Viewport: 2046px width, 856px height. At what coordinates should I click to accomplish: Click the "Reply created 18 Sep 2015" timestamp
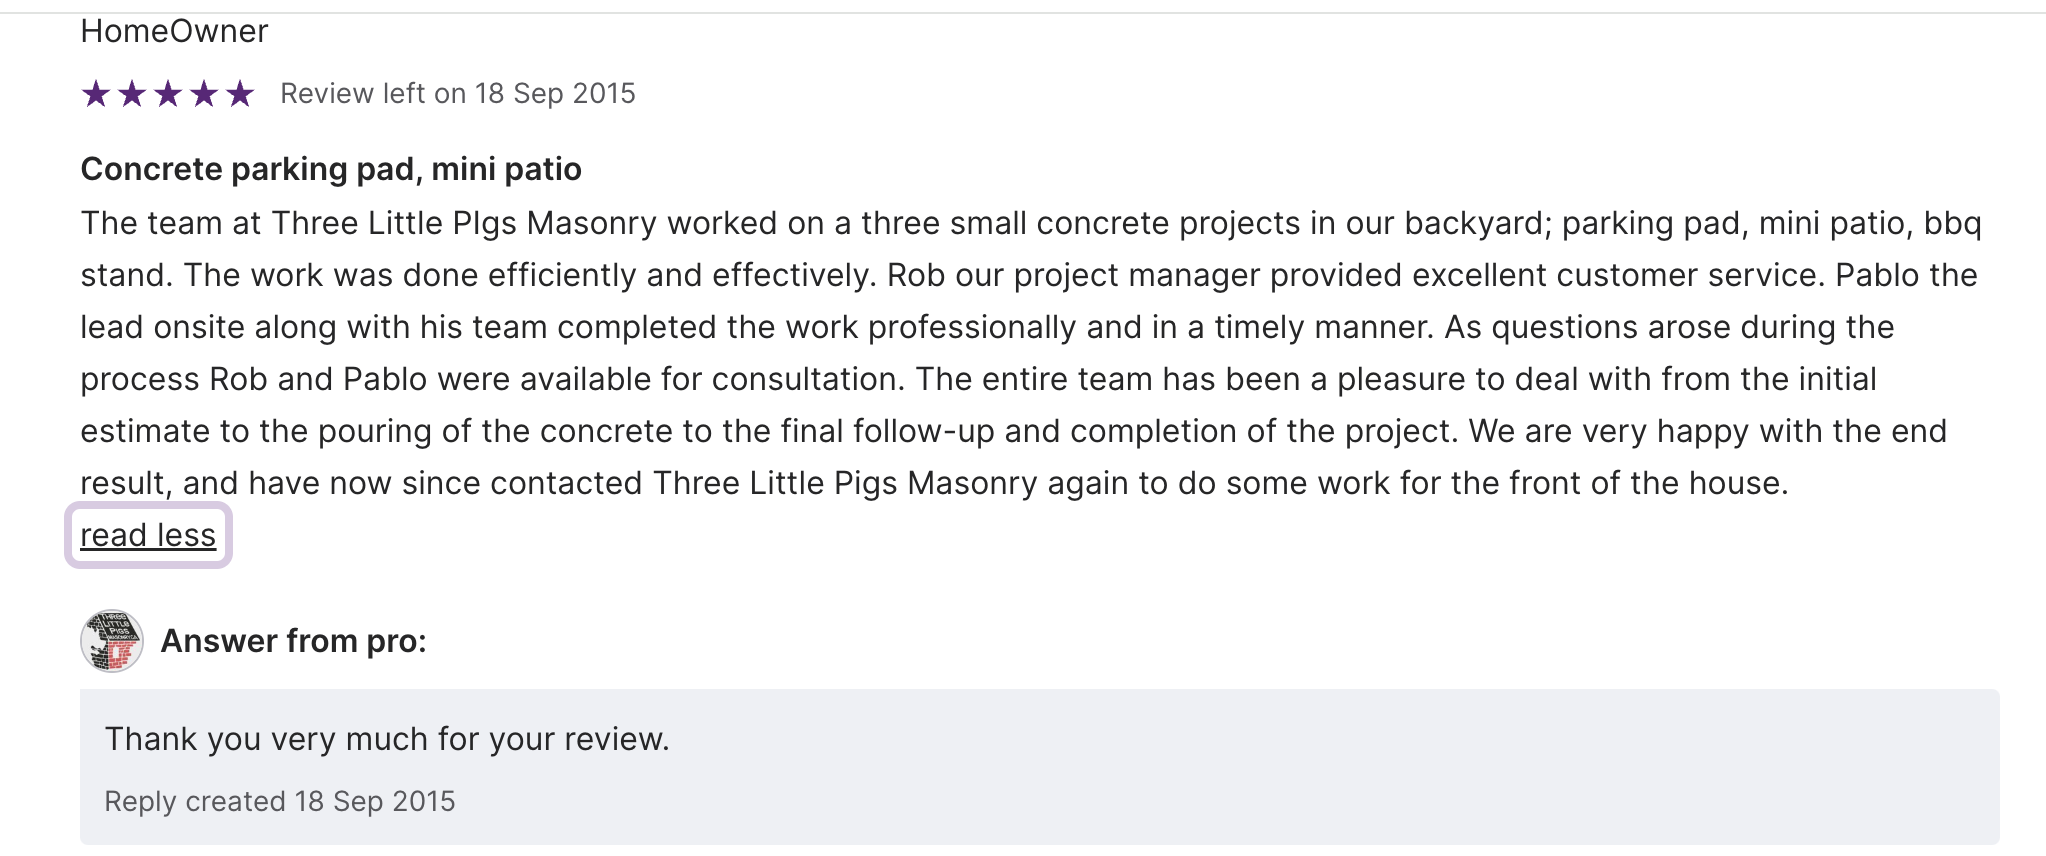(280, 802)
